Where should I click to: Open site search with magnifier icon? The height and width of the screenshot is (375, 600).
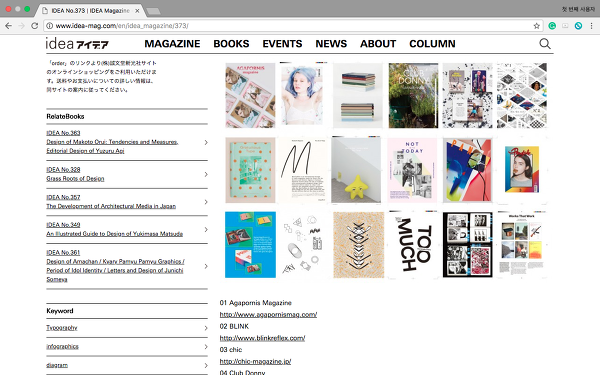(x=545, y=44)
